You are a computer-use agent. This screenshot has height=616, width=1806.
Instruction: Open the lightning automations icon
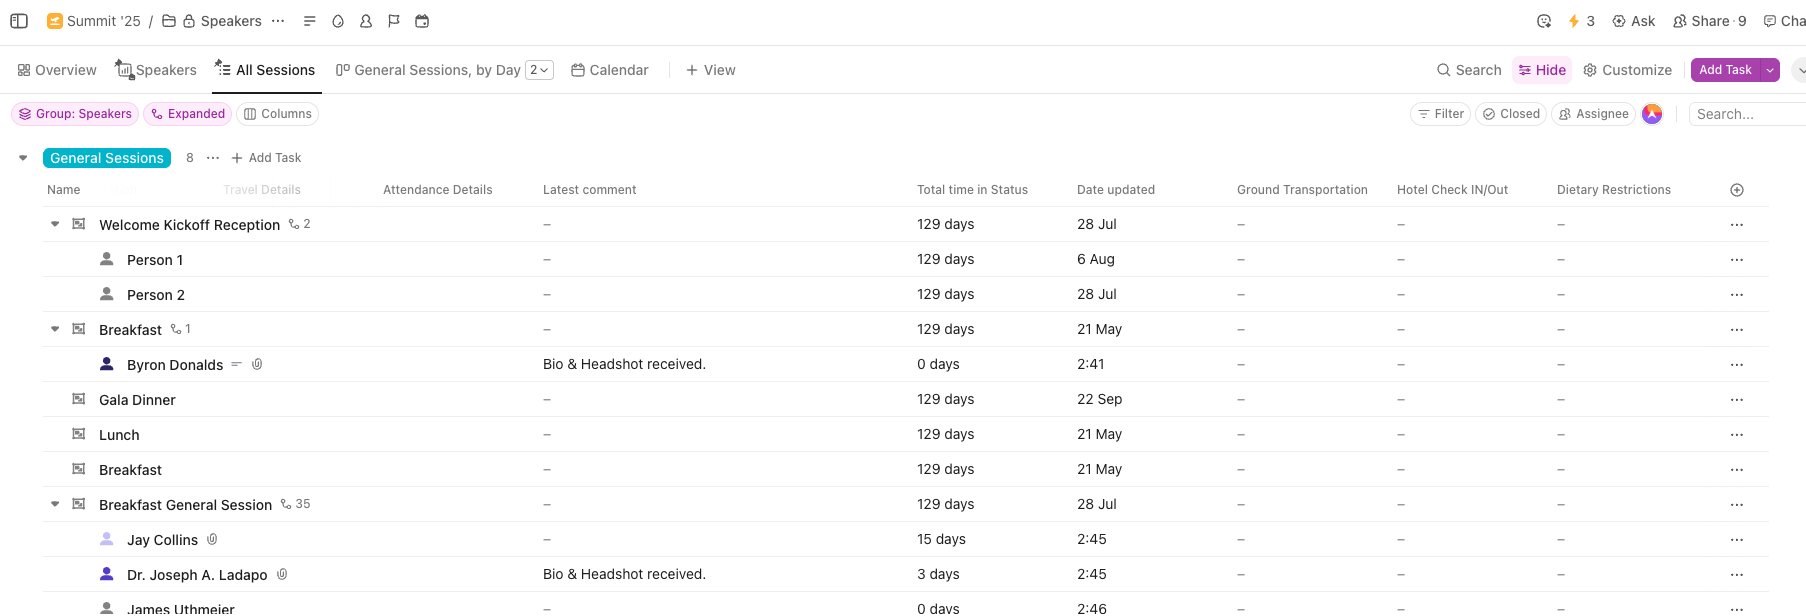[x=1574, y=21]
